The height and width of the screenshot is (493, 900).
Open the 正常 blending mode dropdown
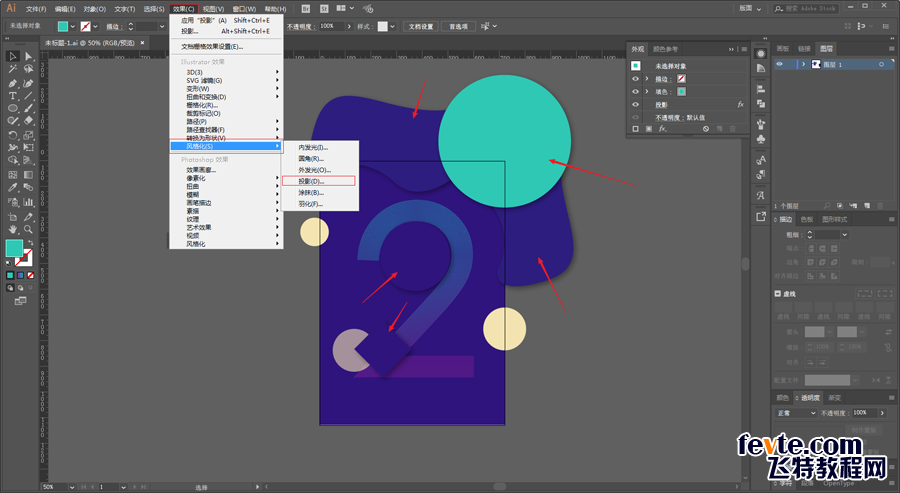point(796,413)
